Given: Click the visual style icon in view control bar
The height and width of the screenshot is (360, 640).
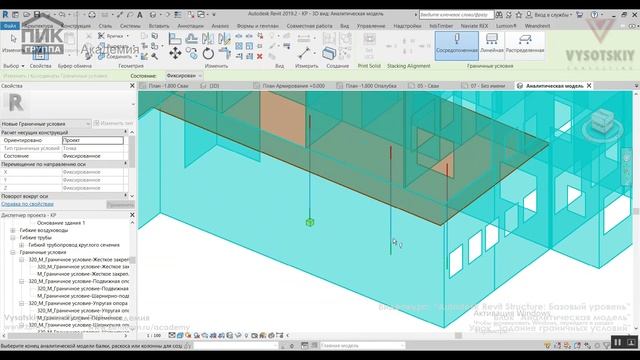Looking at the screenshot, I should click(180, 335).
